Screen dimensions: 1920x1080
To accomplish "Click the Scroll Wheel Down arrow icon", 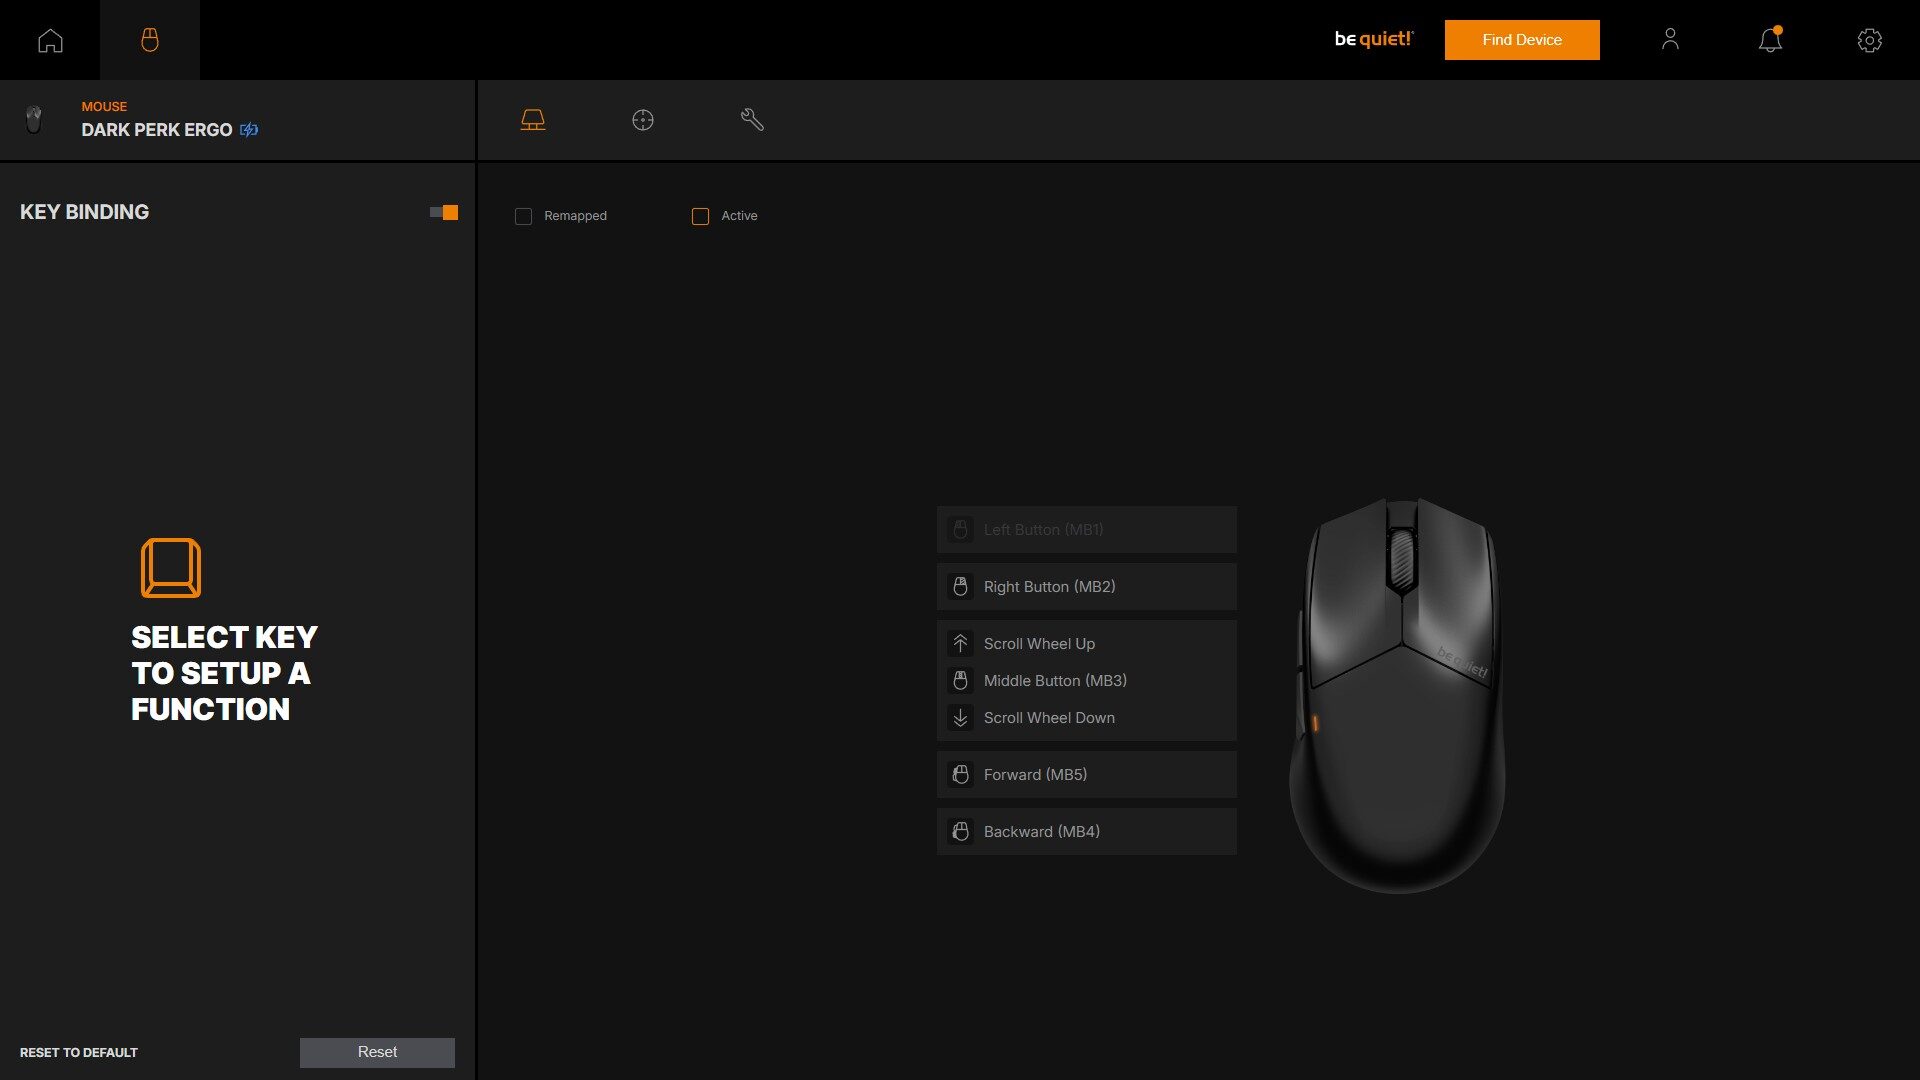I will click(x=960, y=718).
